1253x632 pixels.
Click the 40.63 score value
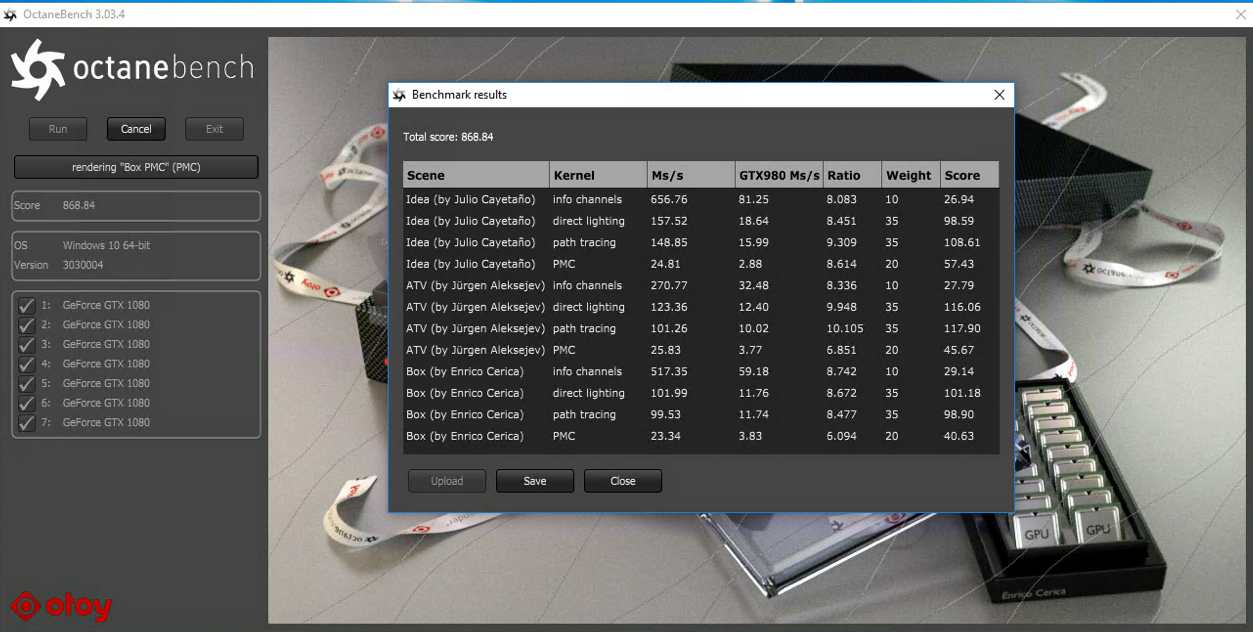[959, 436]
